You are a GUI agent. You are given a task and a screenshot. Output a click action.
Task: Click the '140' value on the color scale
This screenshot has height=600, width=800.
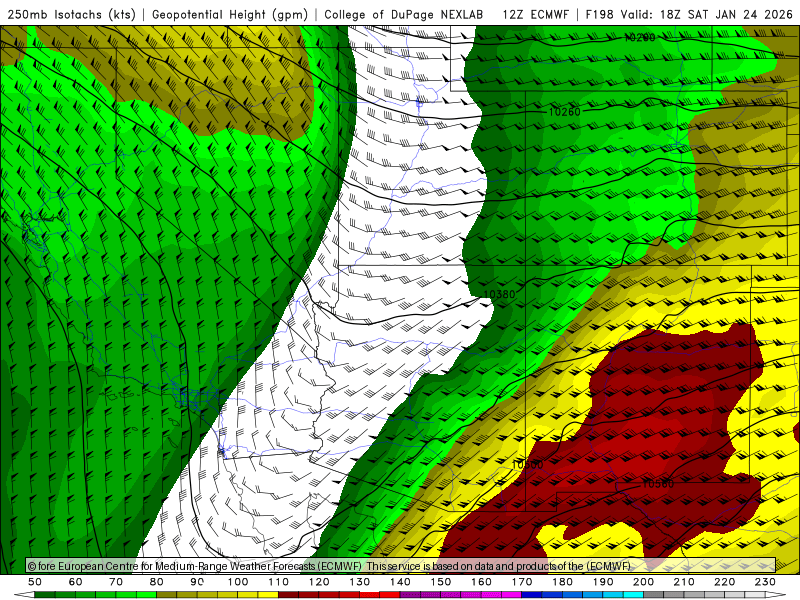click(x=400, y=582)
